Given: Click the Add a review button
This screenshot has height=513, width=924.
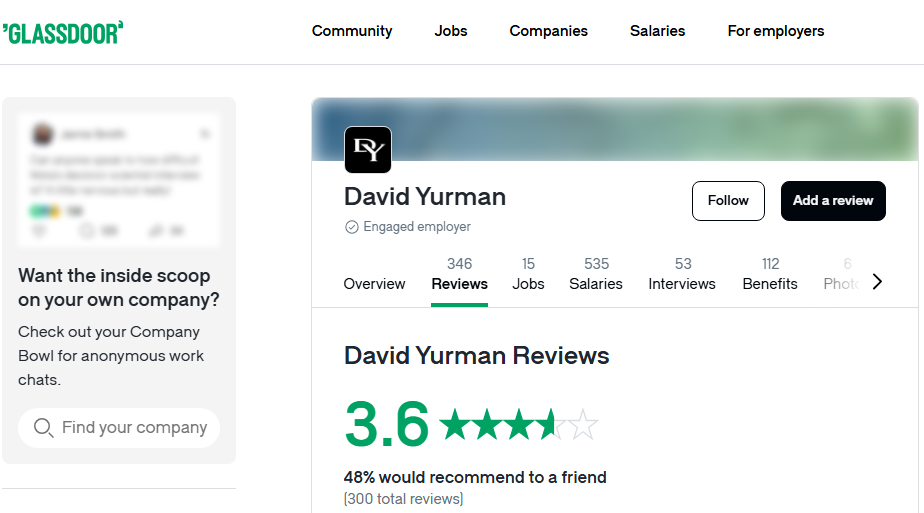Looking at the screenshot, I should 833,201.
